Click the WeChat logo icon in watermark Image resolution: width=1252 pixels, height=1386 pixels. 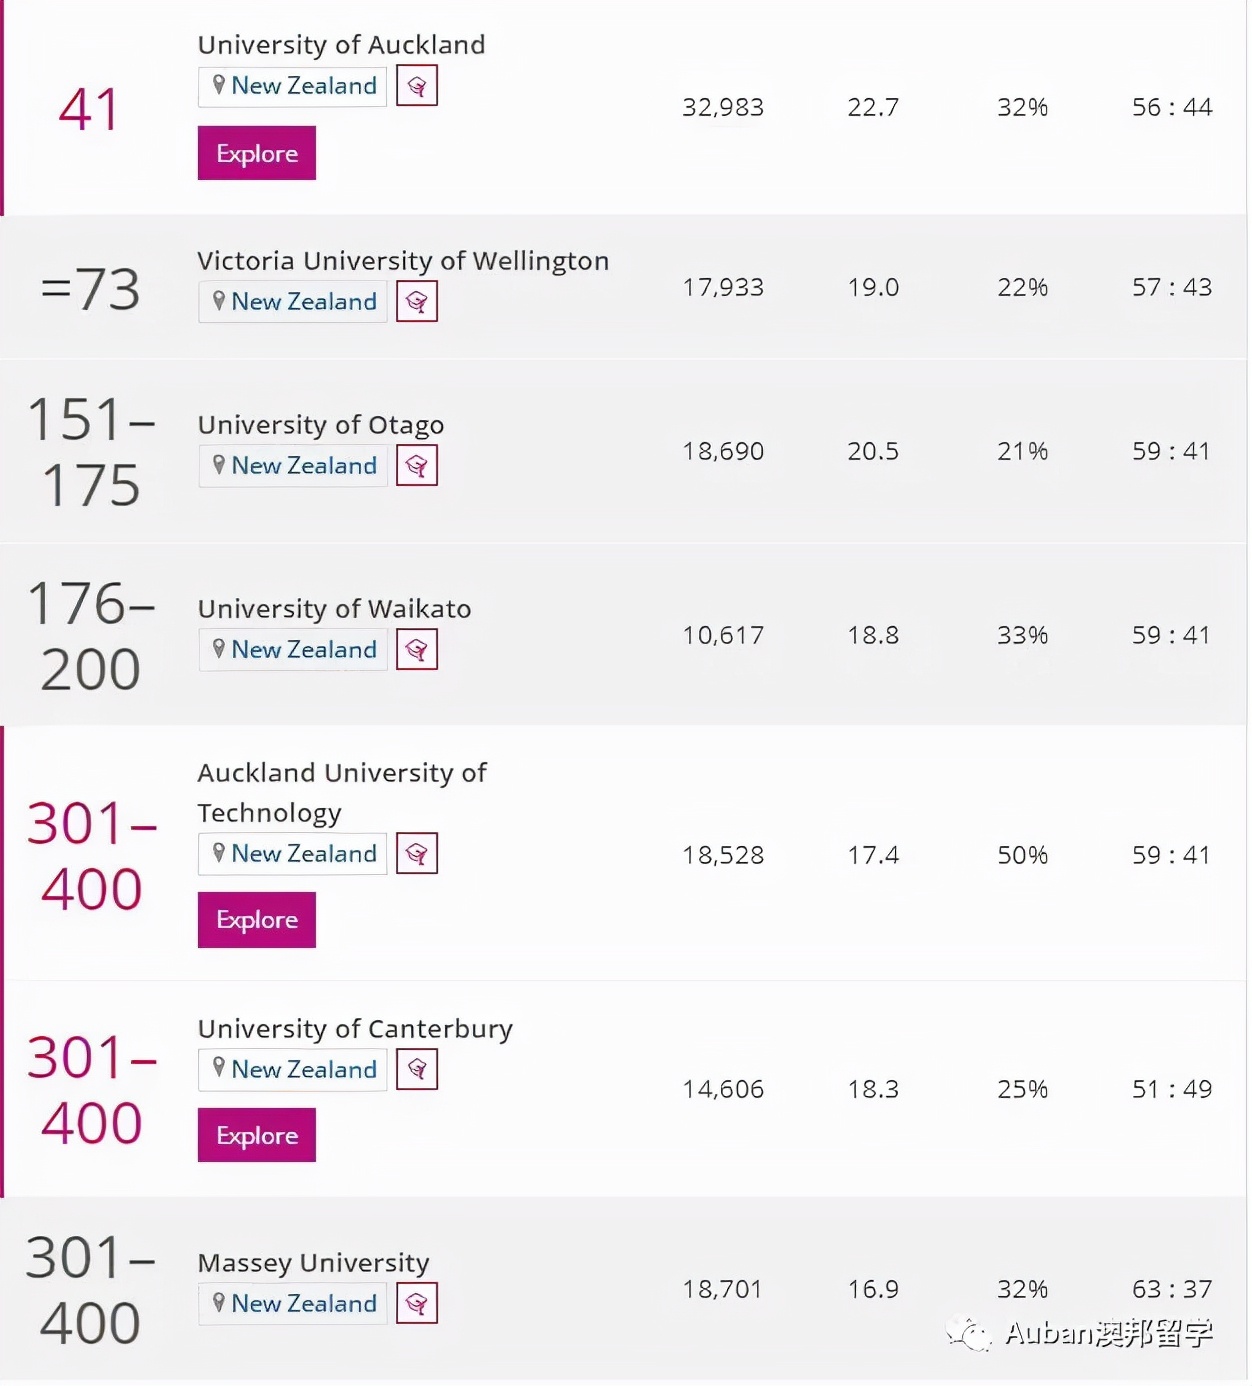968,1332
